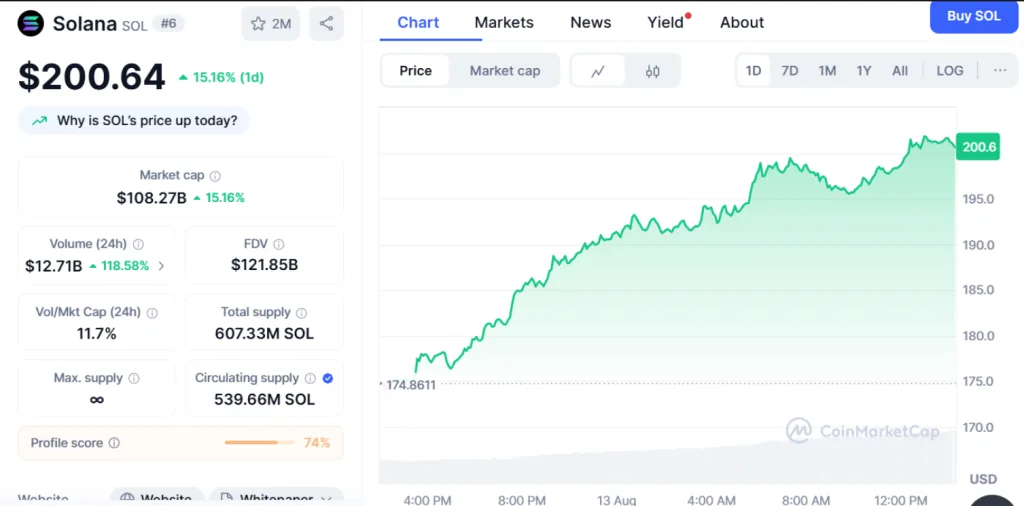Set chart range to 1Y
The width and height of the screenshot is (1024, 506).
pyautogui.click(x=864, y=71)
